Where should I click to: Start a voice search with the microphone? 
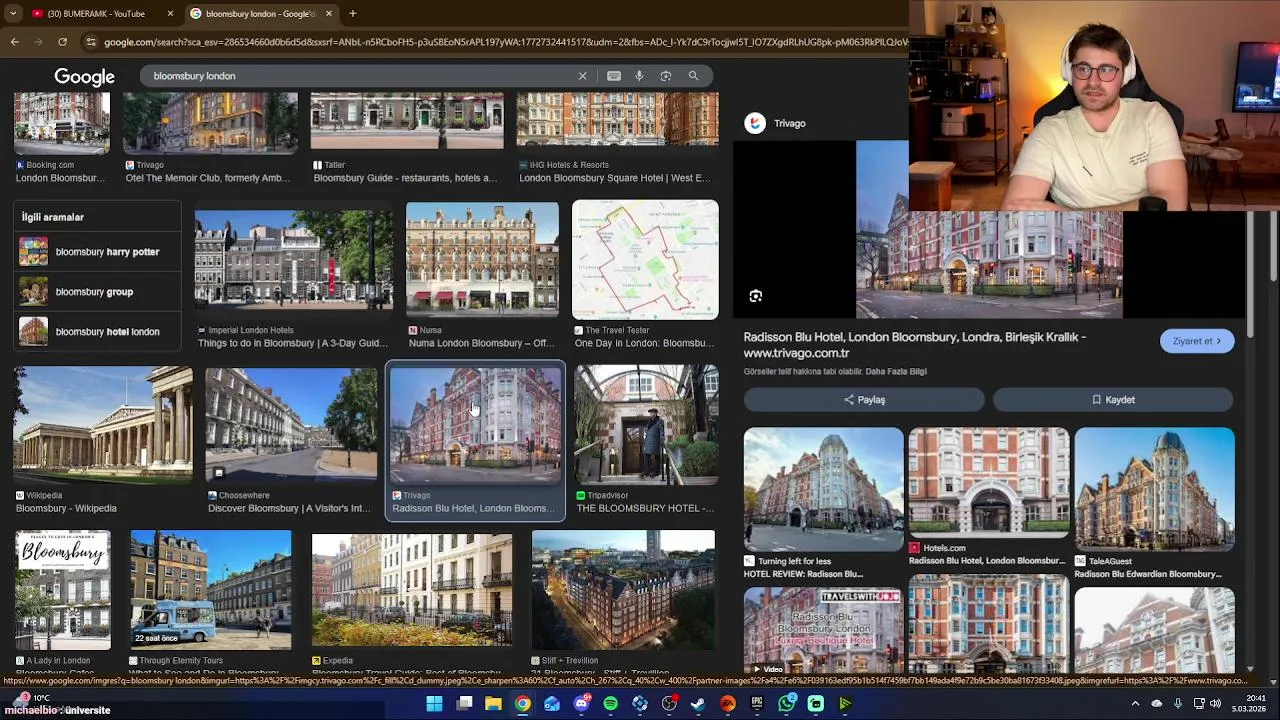click(x=639, y=76)
